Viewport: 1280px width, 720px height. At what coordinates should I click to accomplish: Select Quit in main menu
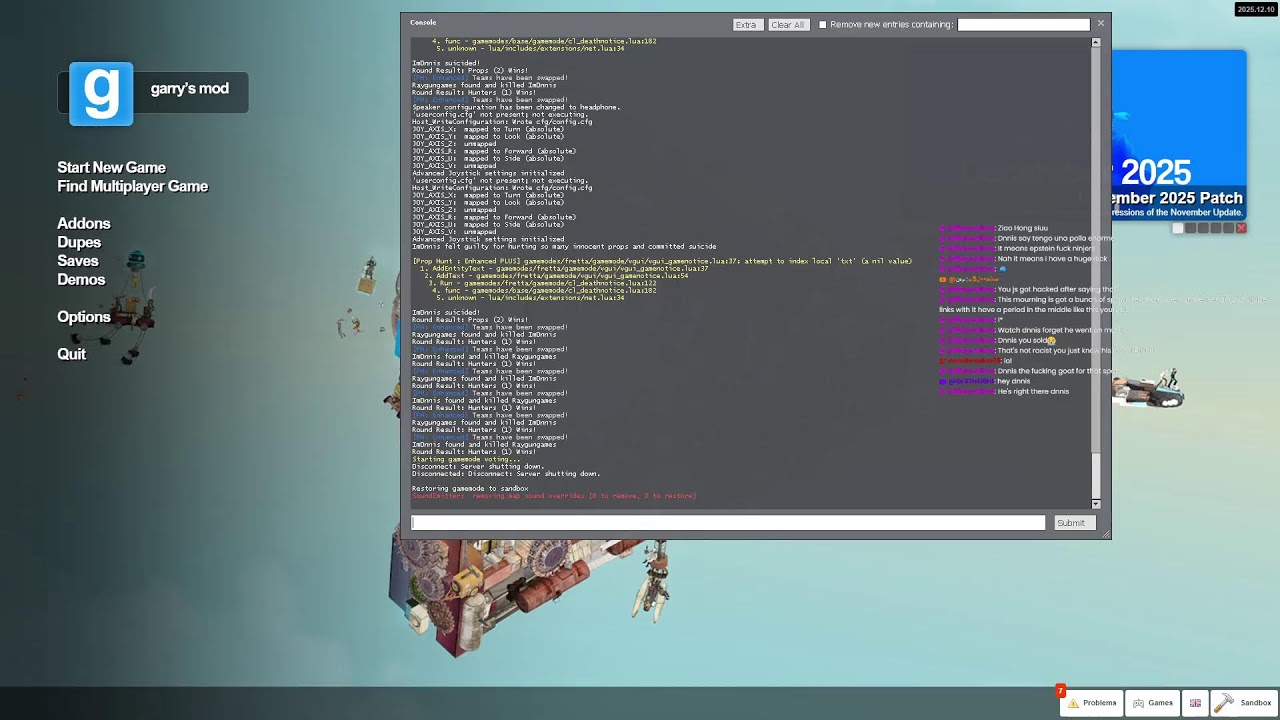coord(72,354)
